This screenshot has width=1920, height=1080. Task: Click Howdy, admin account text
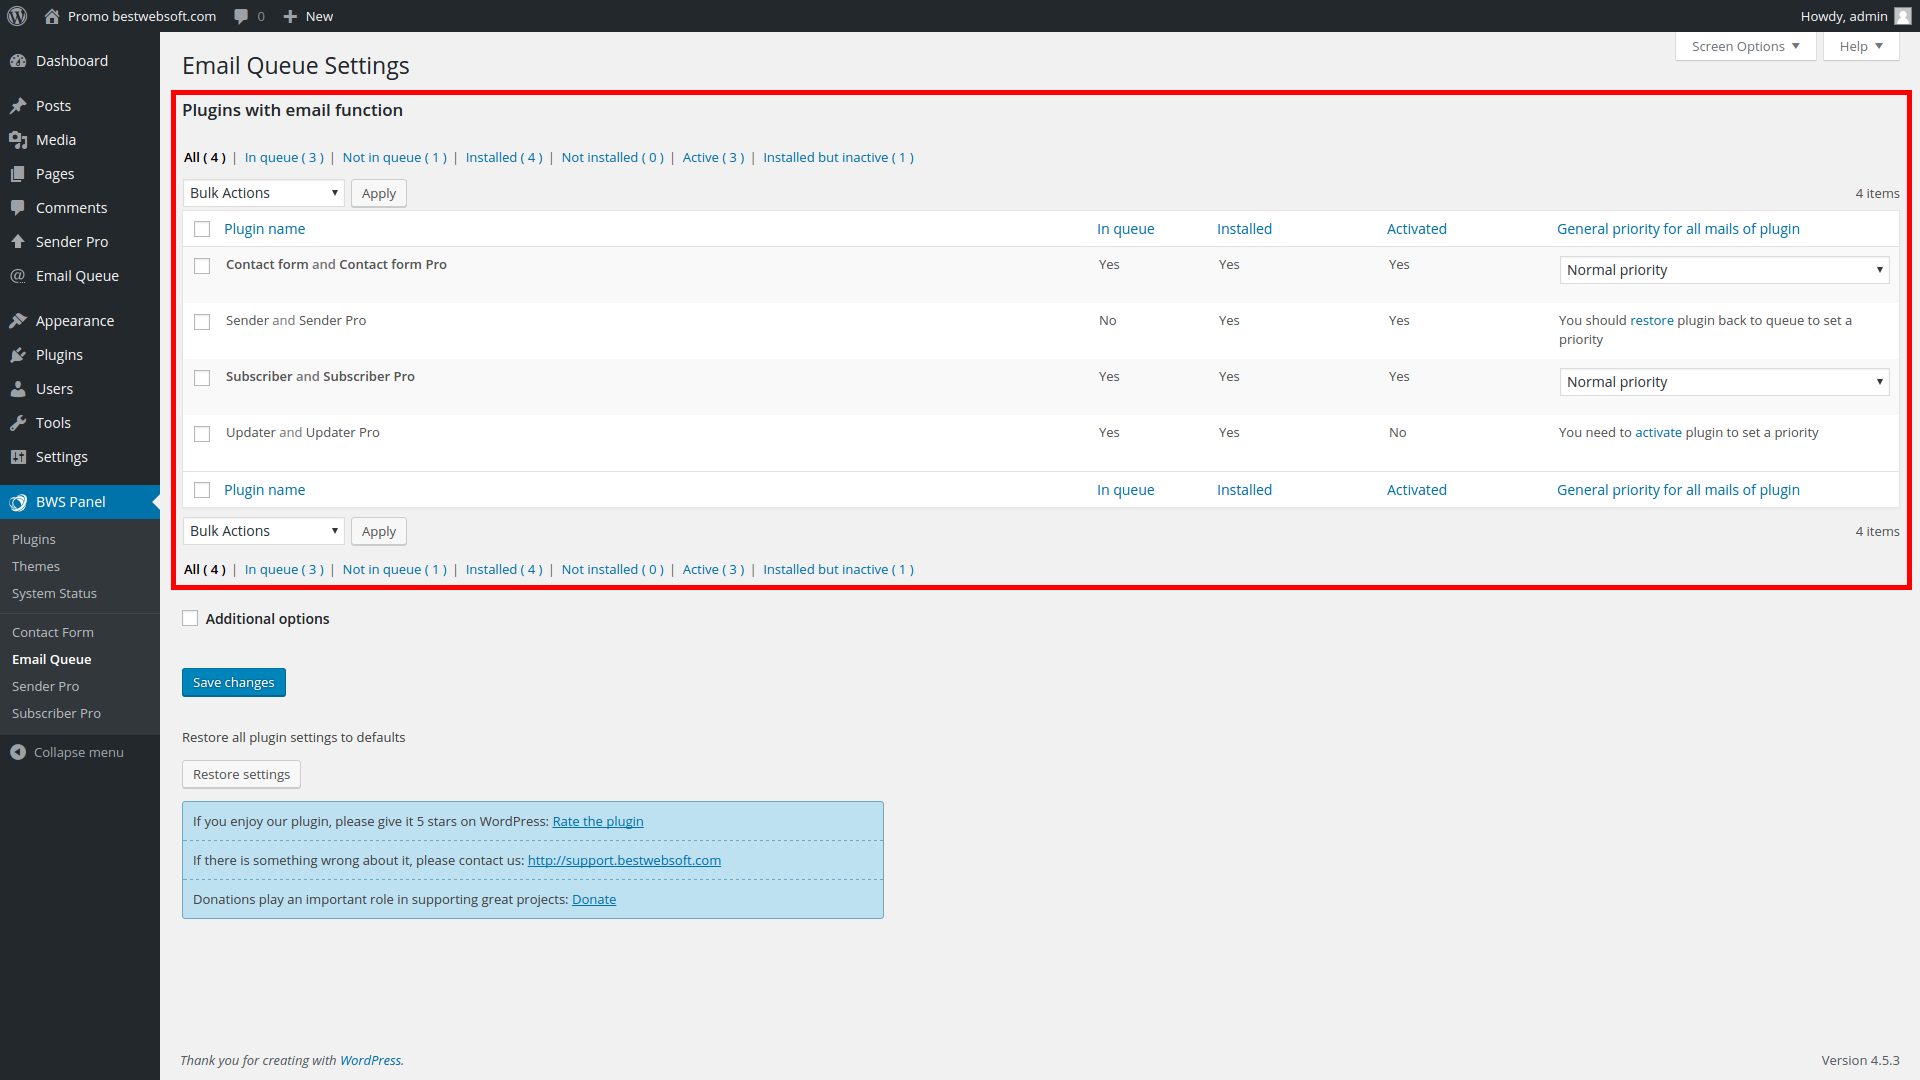tap(1844, 16)
